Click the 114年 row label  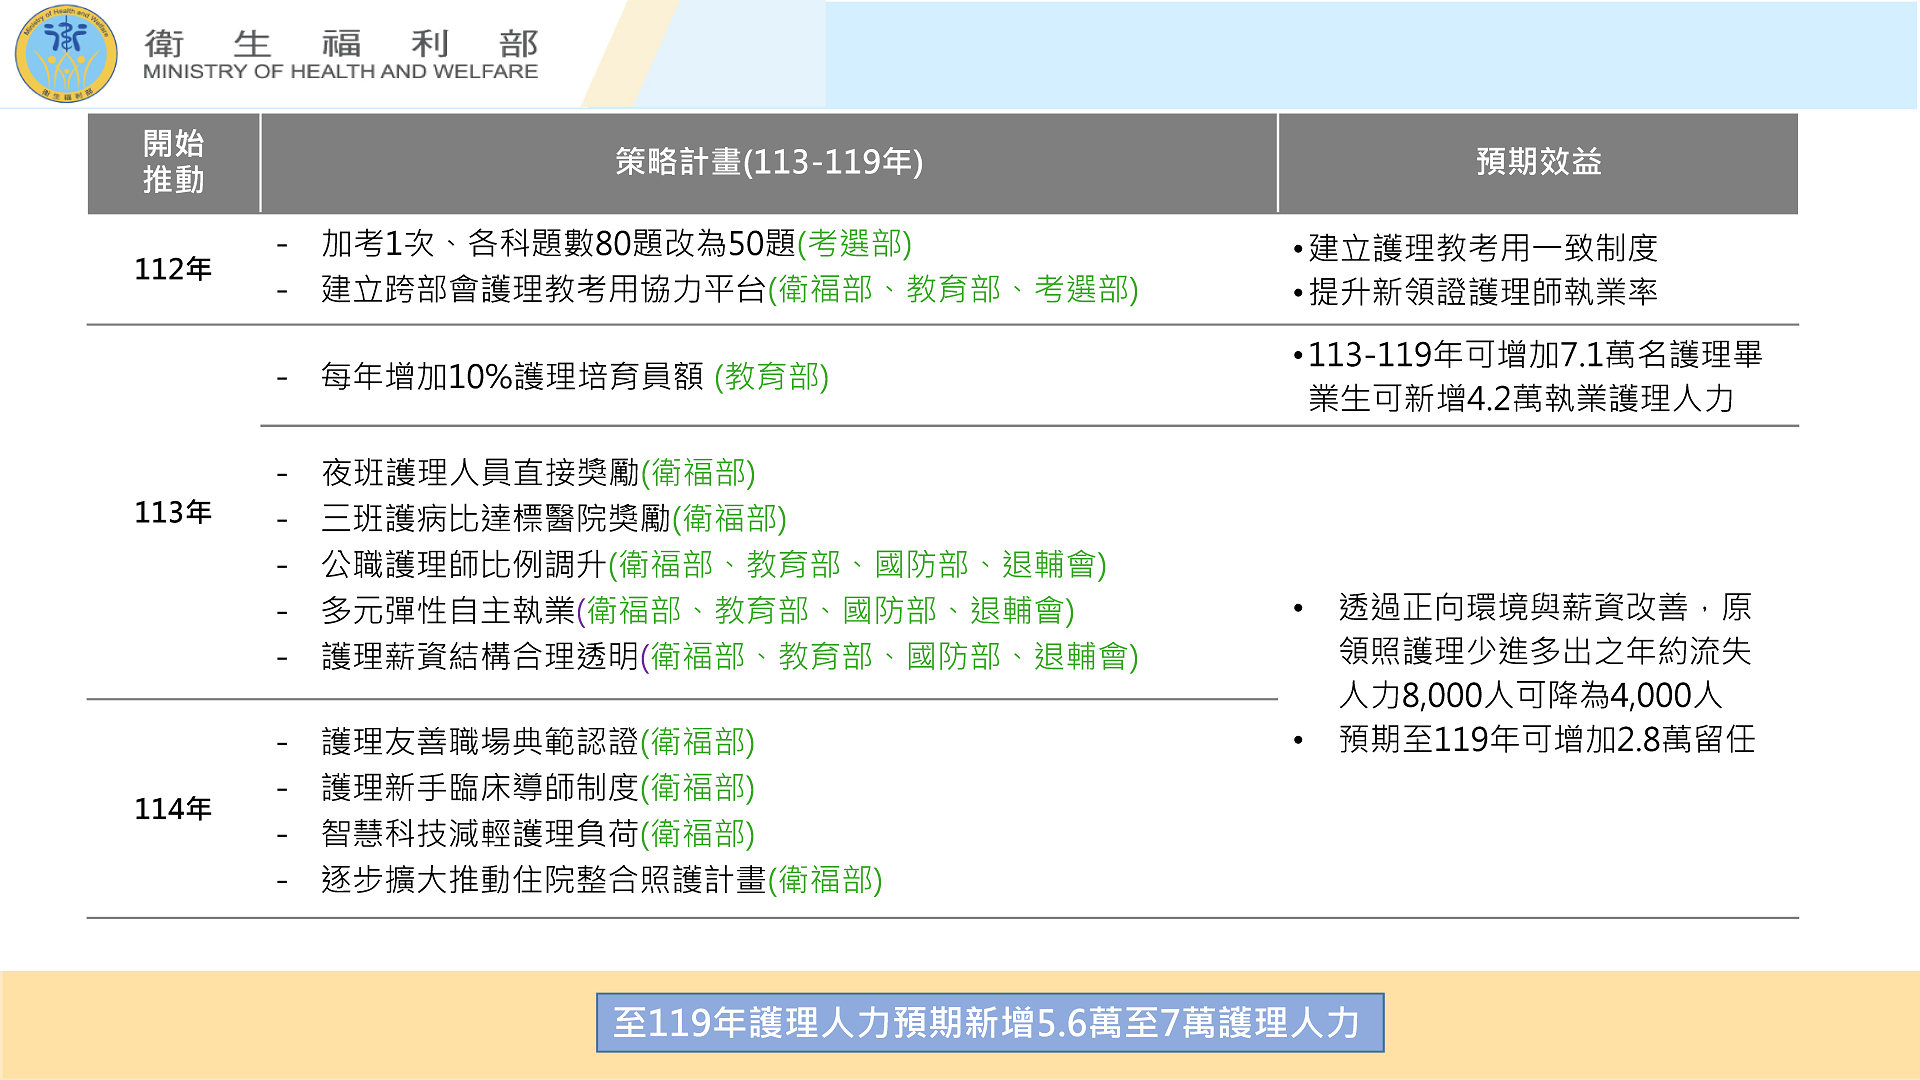(x=173, y=808)
